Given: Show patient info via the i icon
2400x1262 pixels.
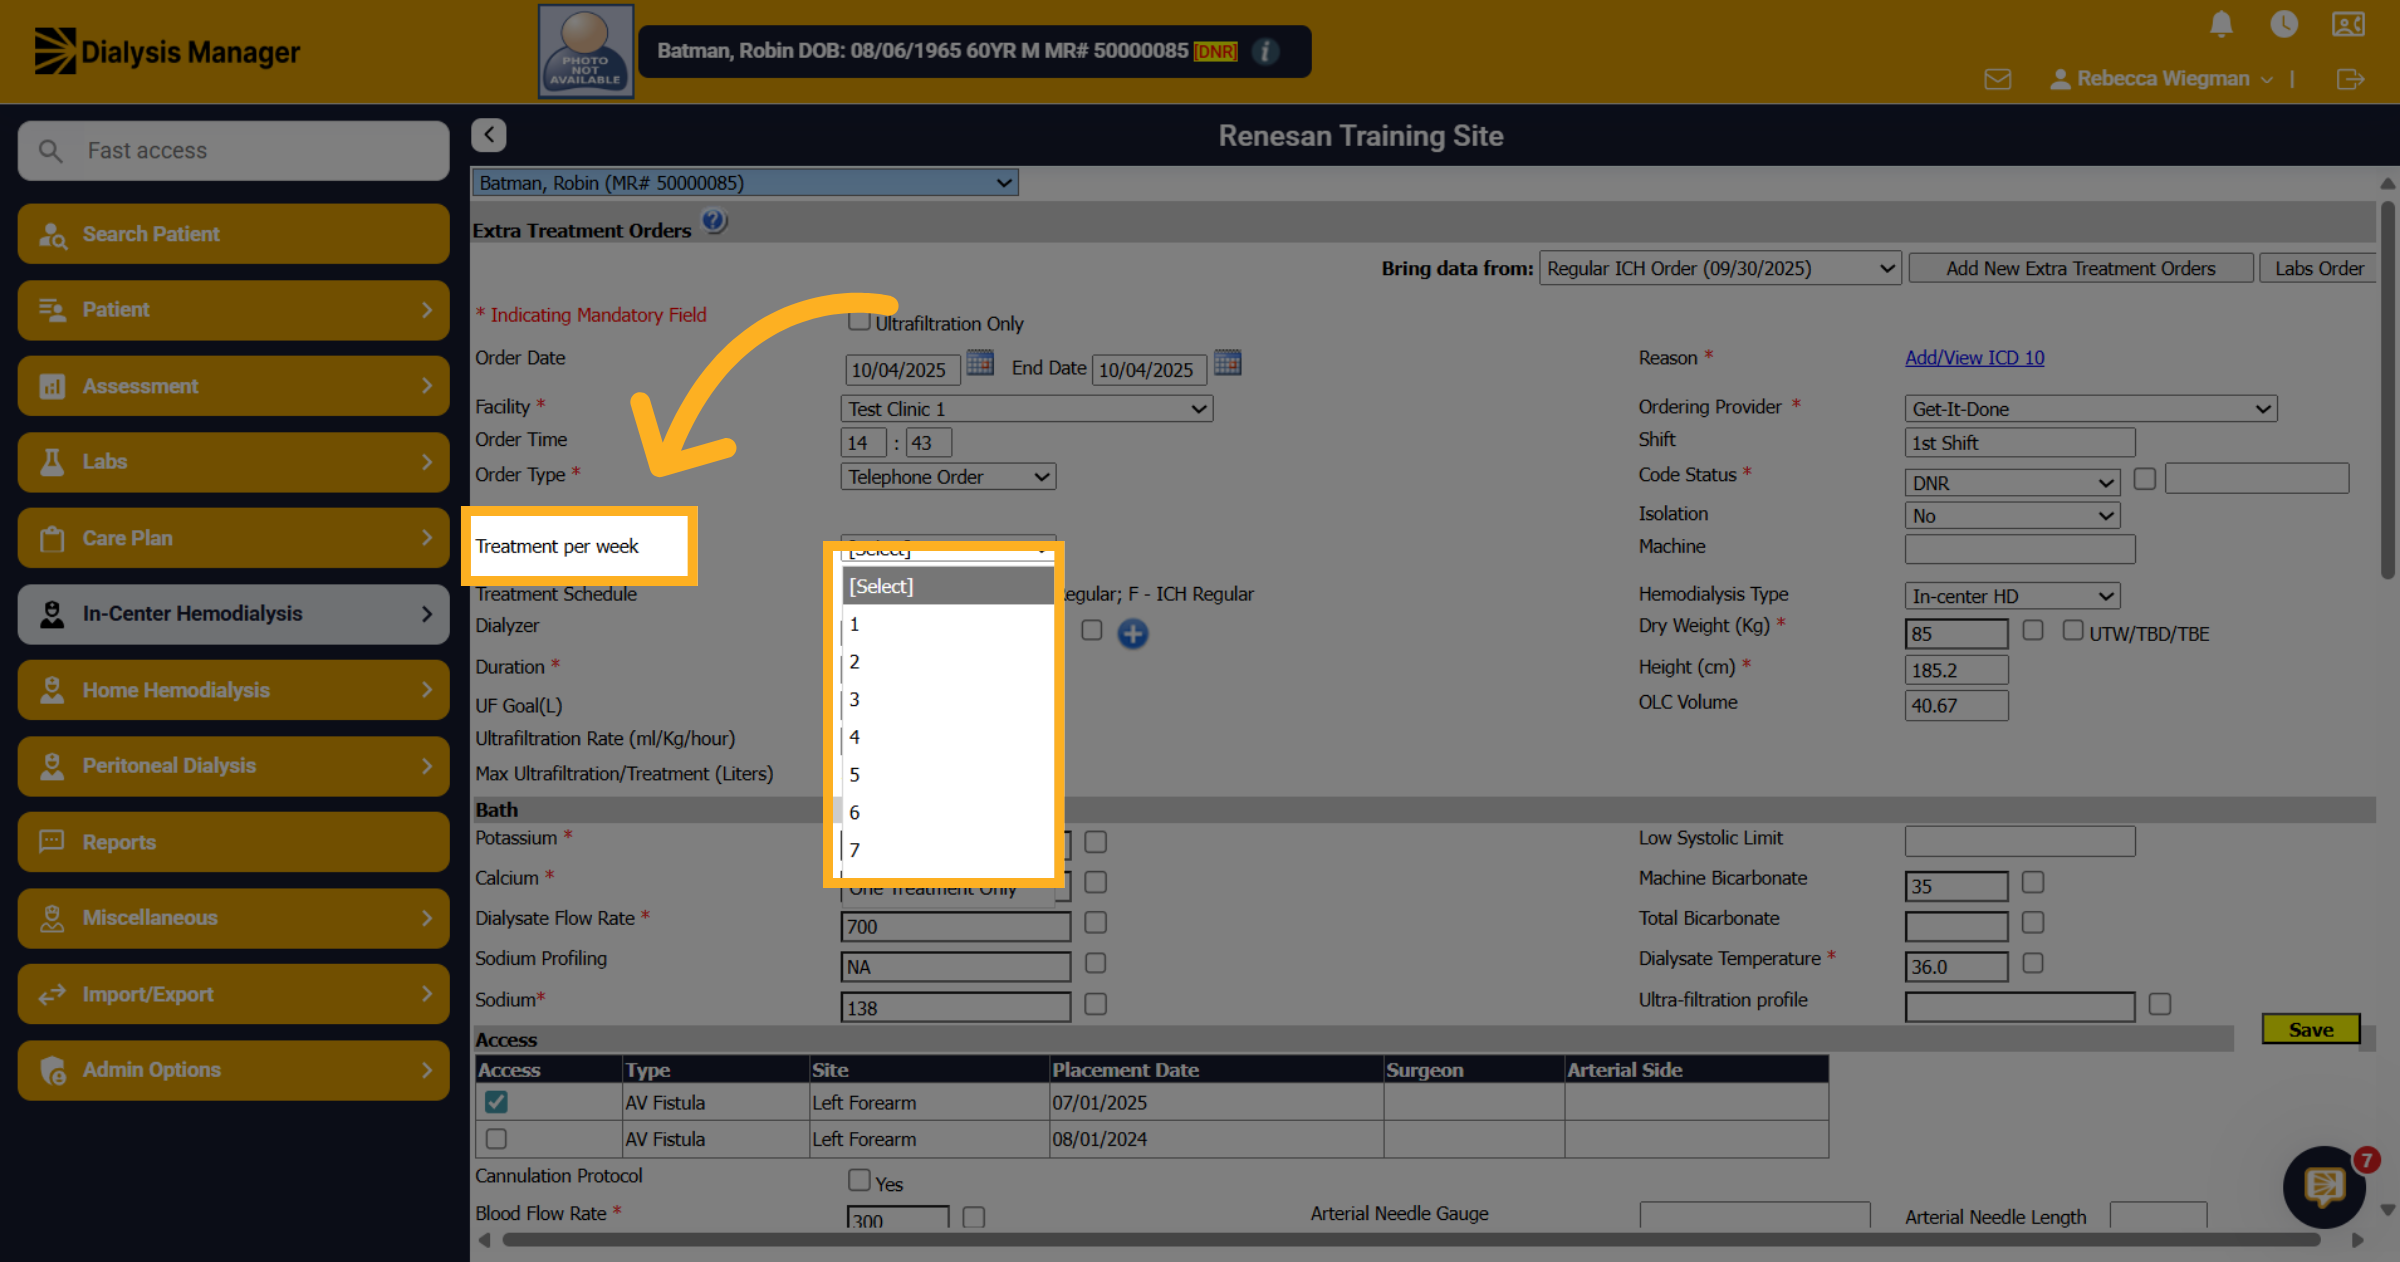Looking at the screenshot, I should 1265,51.
